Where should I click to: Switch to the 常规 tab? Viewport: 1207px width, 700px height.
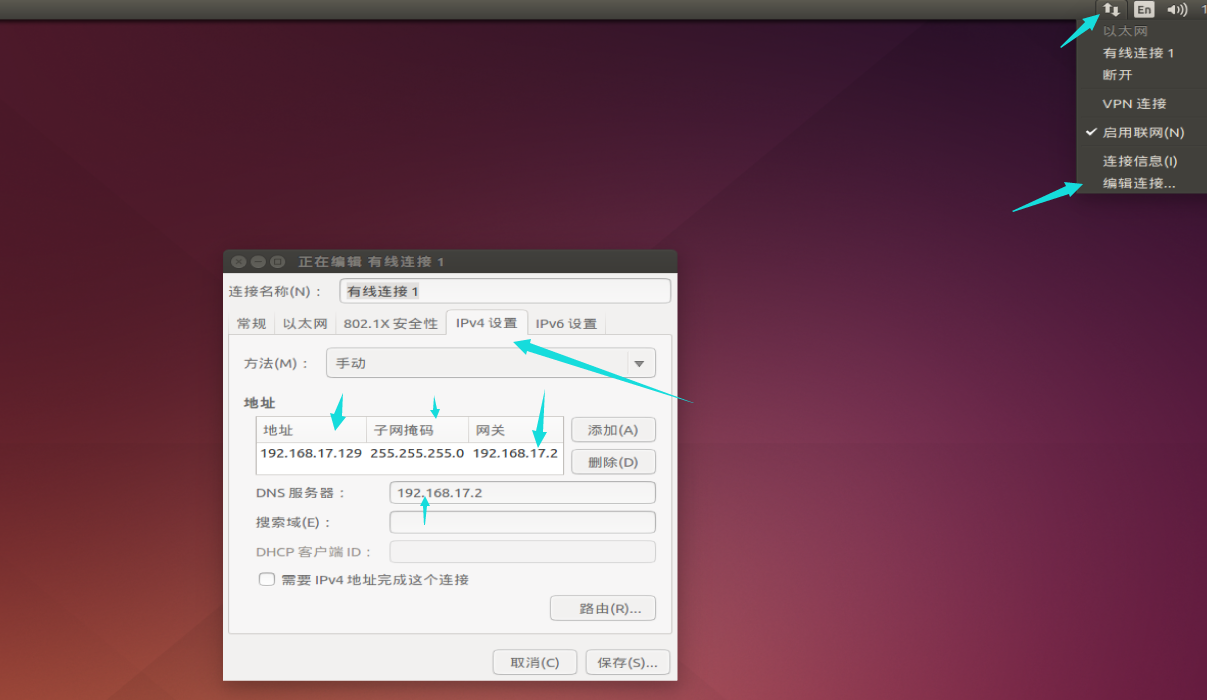251,323
